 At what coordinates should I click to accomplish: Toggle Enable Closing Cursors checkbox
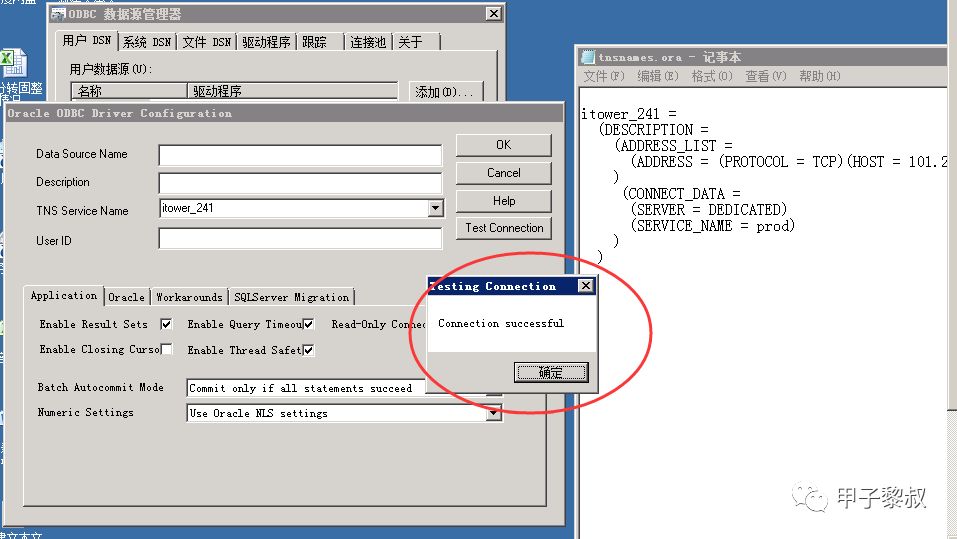pyautogui.click(x=166, y=349)
